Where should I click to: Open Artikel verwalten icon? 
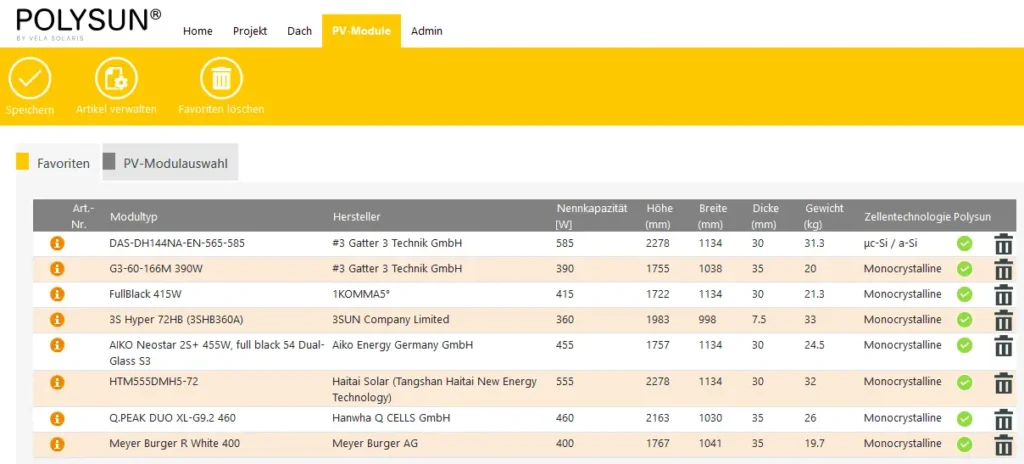(x=116, y=78)
